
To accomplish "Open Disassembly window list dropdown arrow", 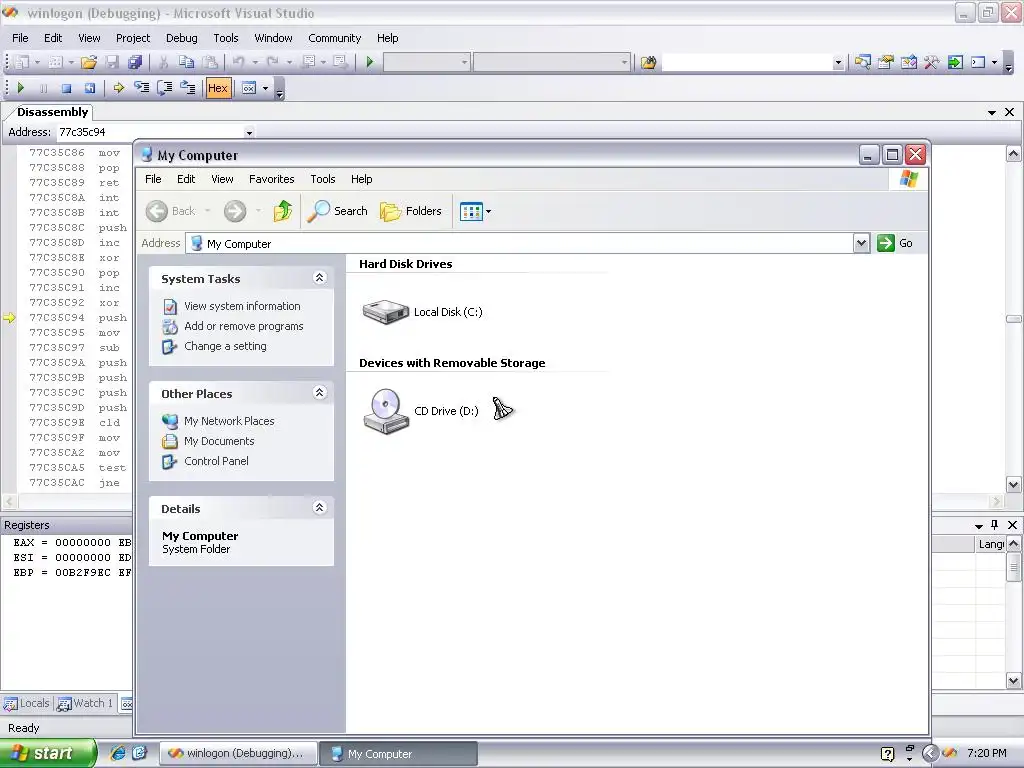I will click(x=992, y=112).
